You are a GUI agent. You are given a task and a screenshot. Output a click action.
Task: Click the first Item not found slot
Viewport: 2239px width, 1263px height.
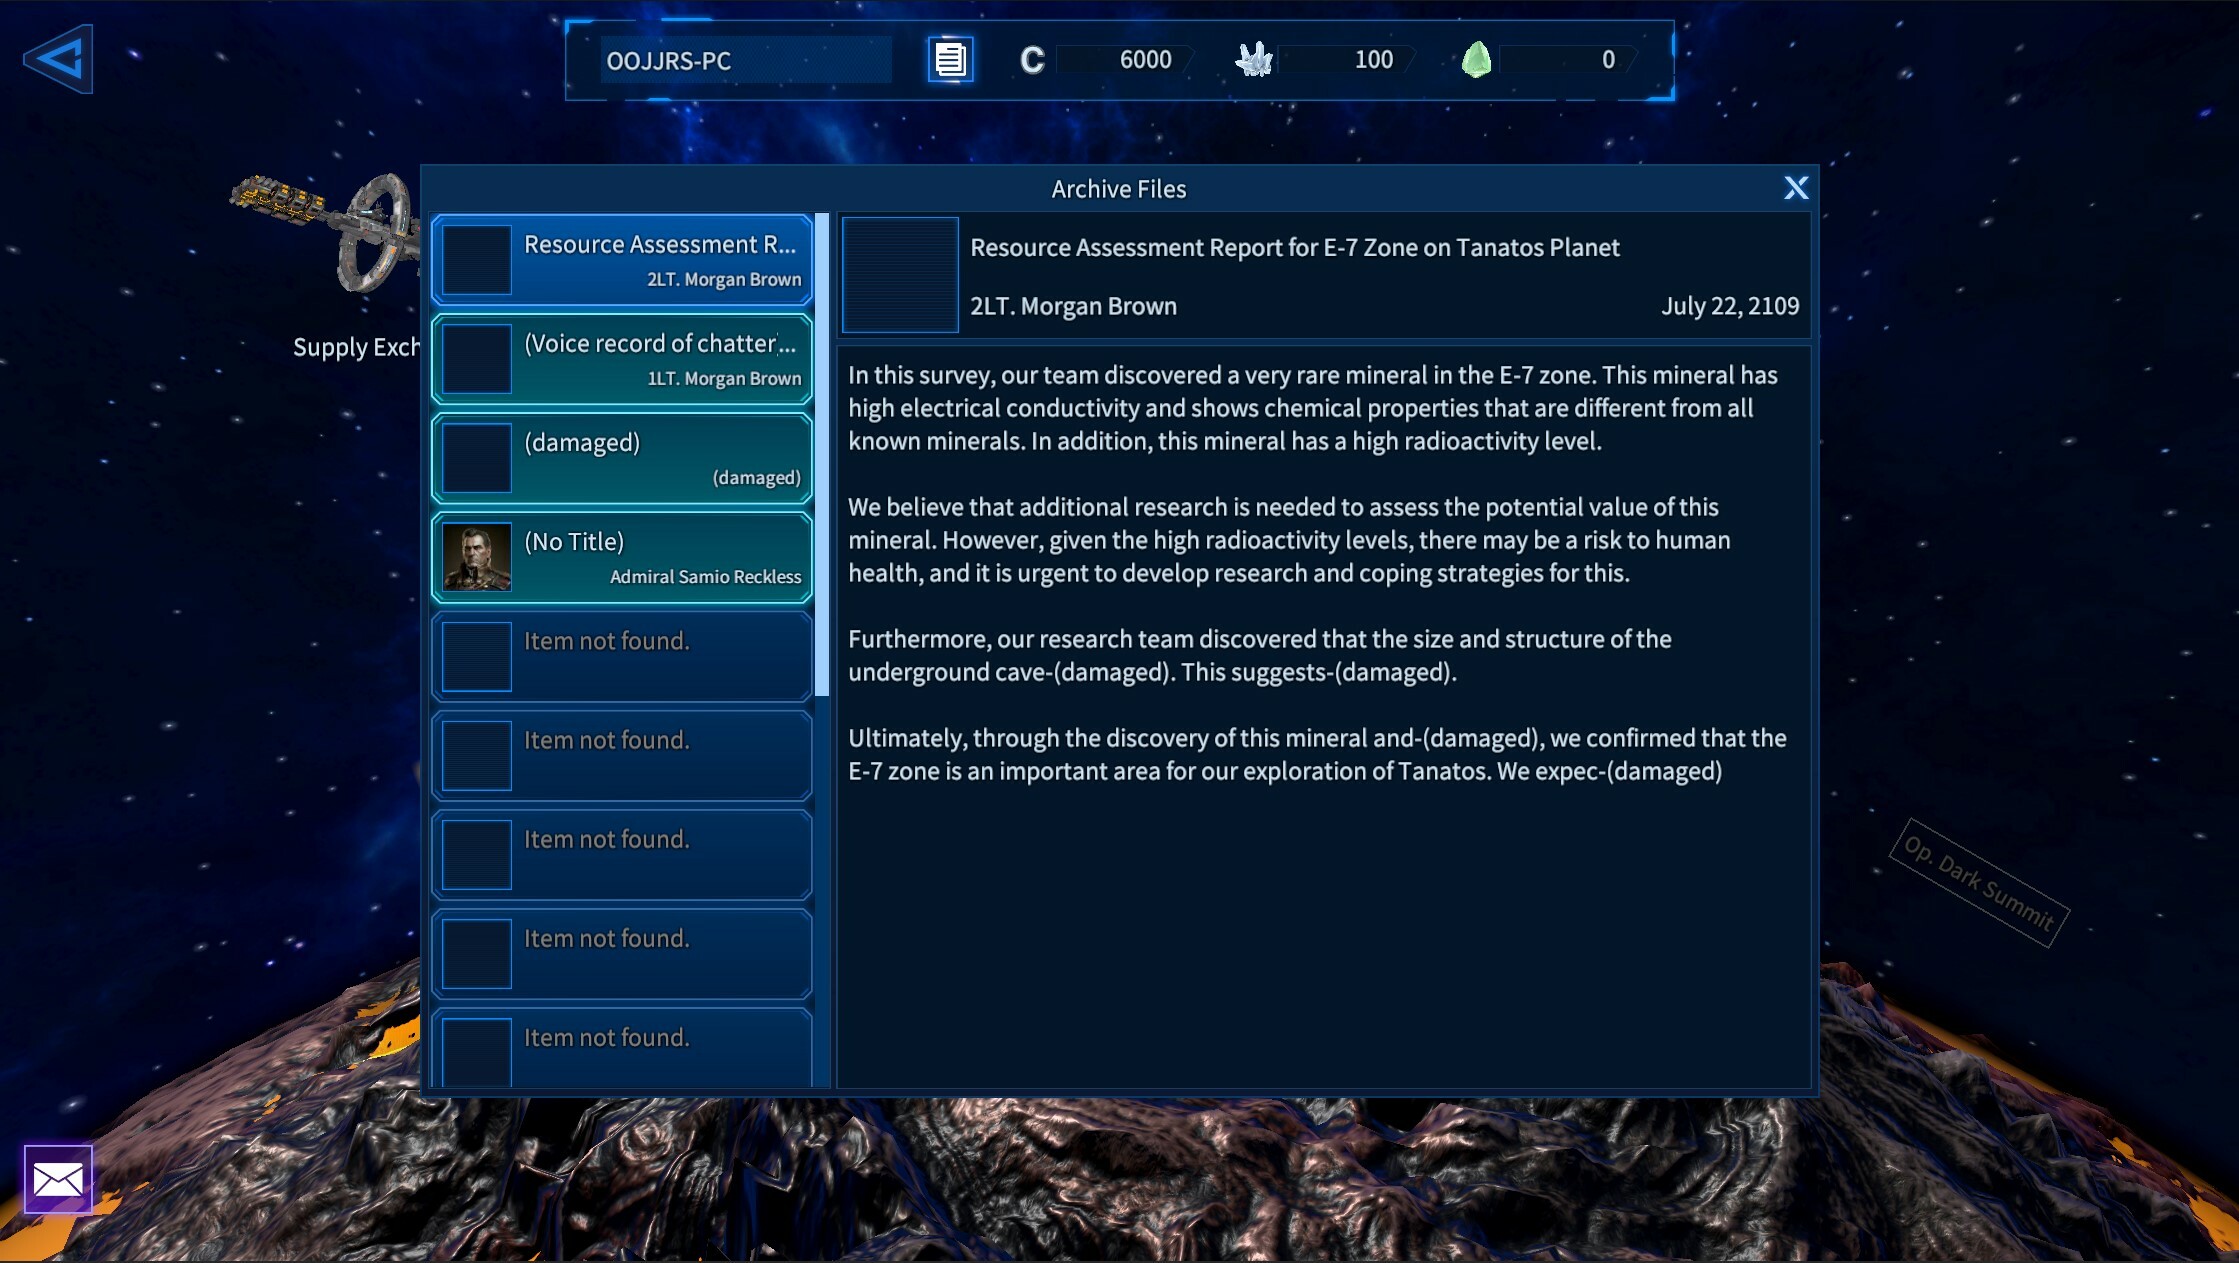(621, 656)
